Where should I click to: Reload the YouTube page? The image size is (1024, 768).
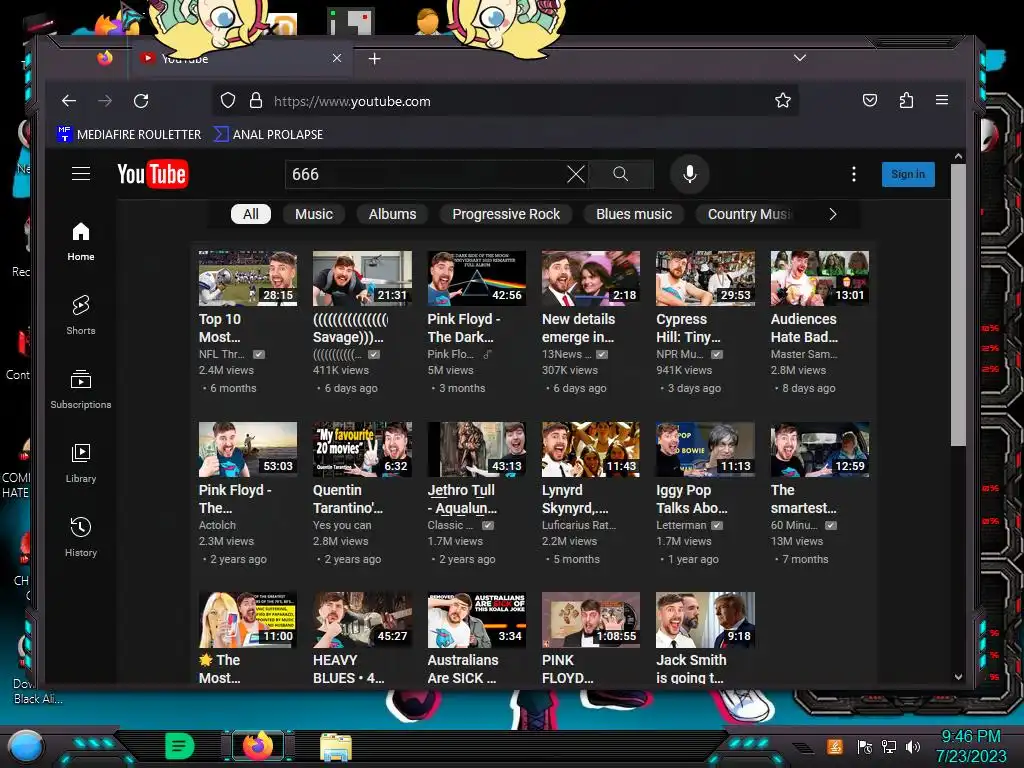(x=141, y=101)
